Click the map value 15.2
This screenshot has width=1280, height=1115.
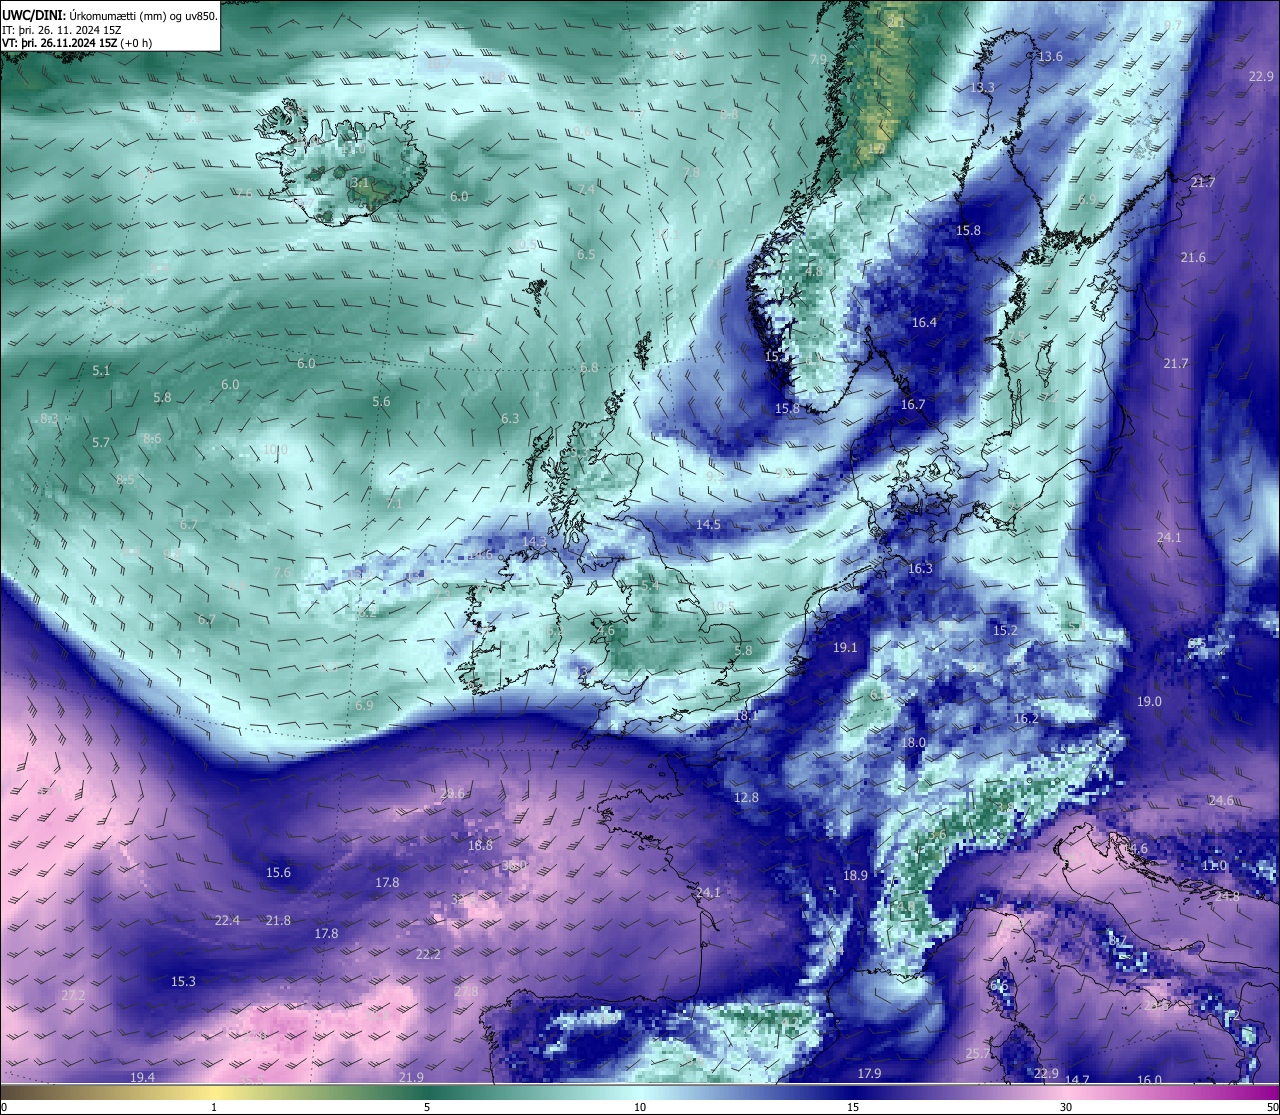point(1005,631)
